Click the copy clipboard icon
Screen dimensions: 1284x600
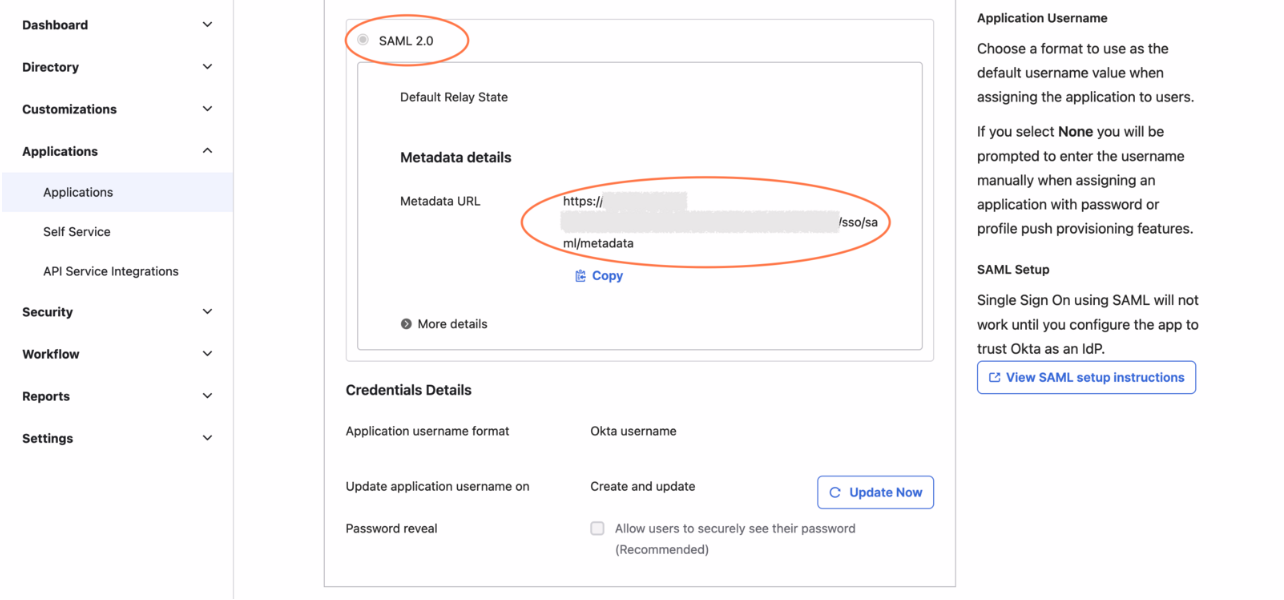(x=580, y=276)
